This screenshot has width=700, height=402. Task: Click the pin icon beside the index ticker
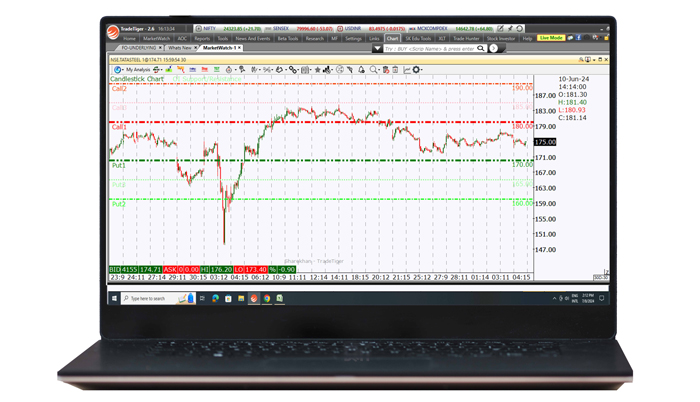510,29
